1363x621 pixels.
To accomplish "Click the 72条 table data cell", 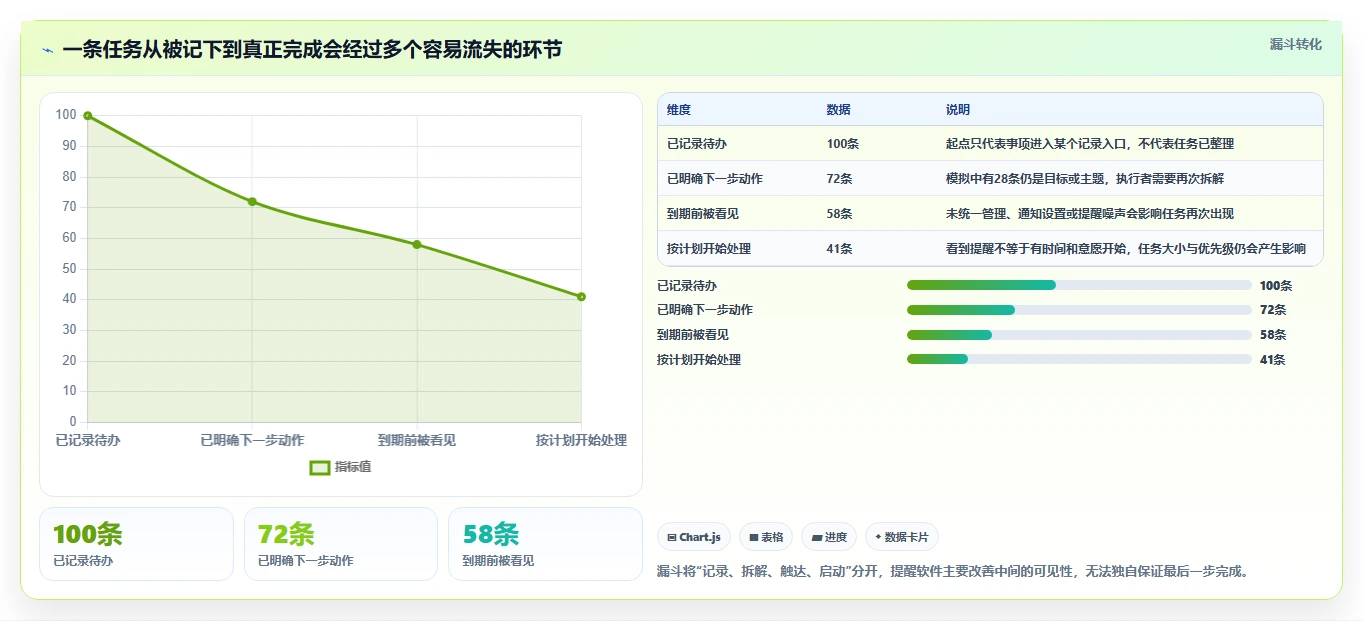I will pyautogui.click(x=840, y=179).
